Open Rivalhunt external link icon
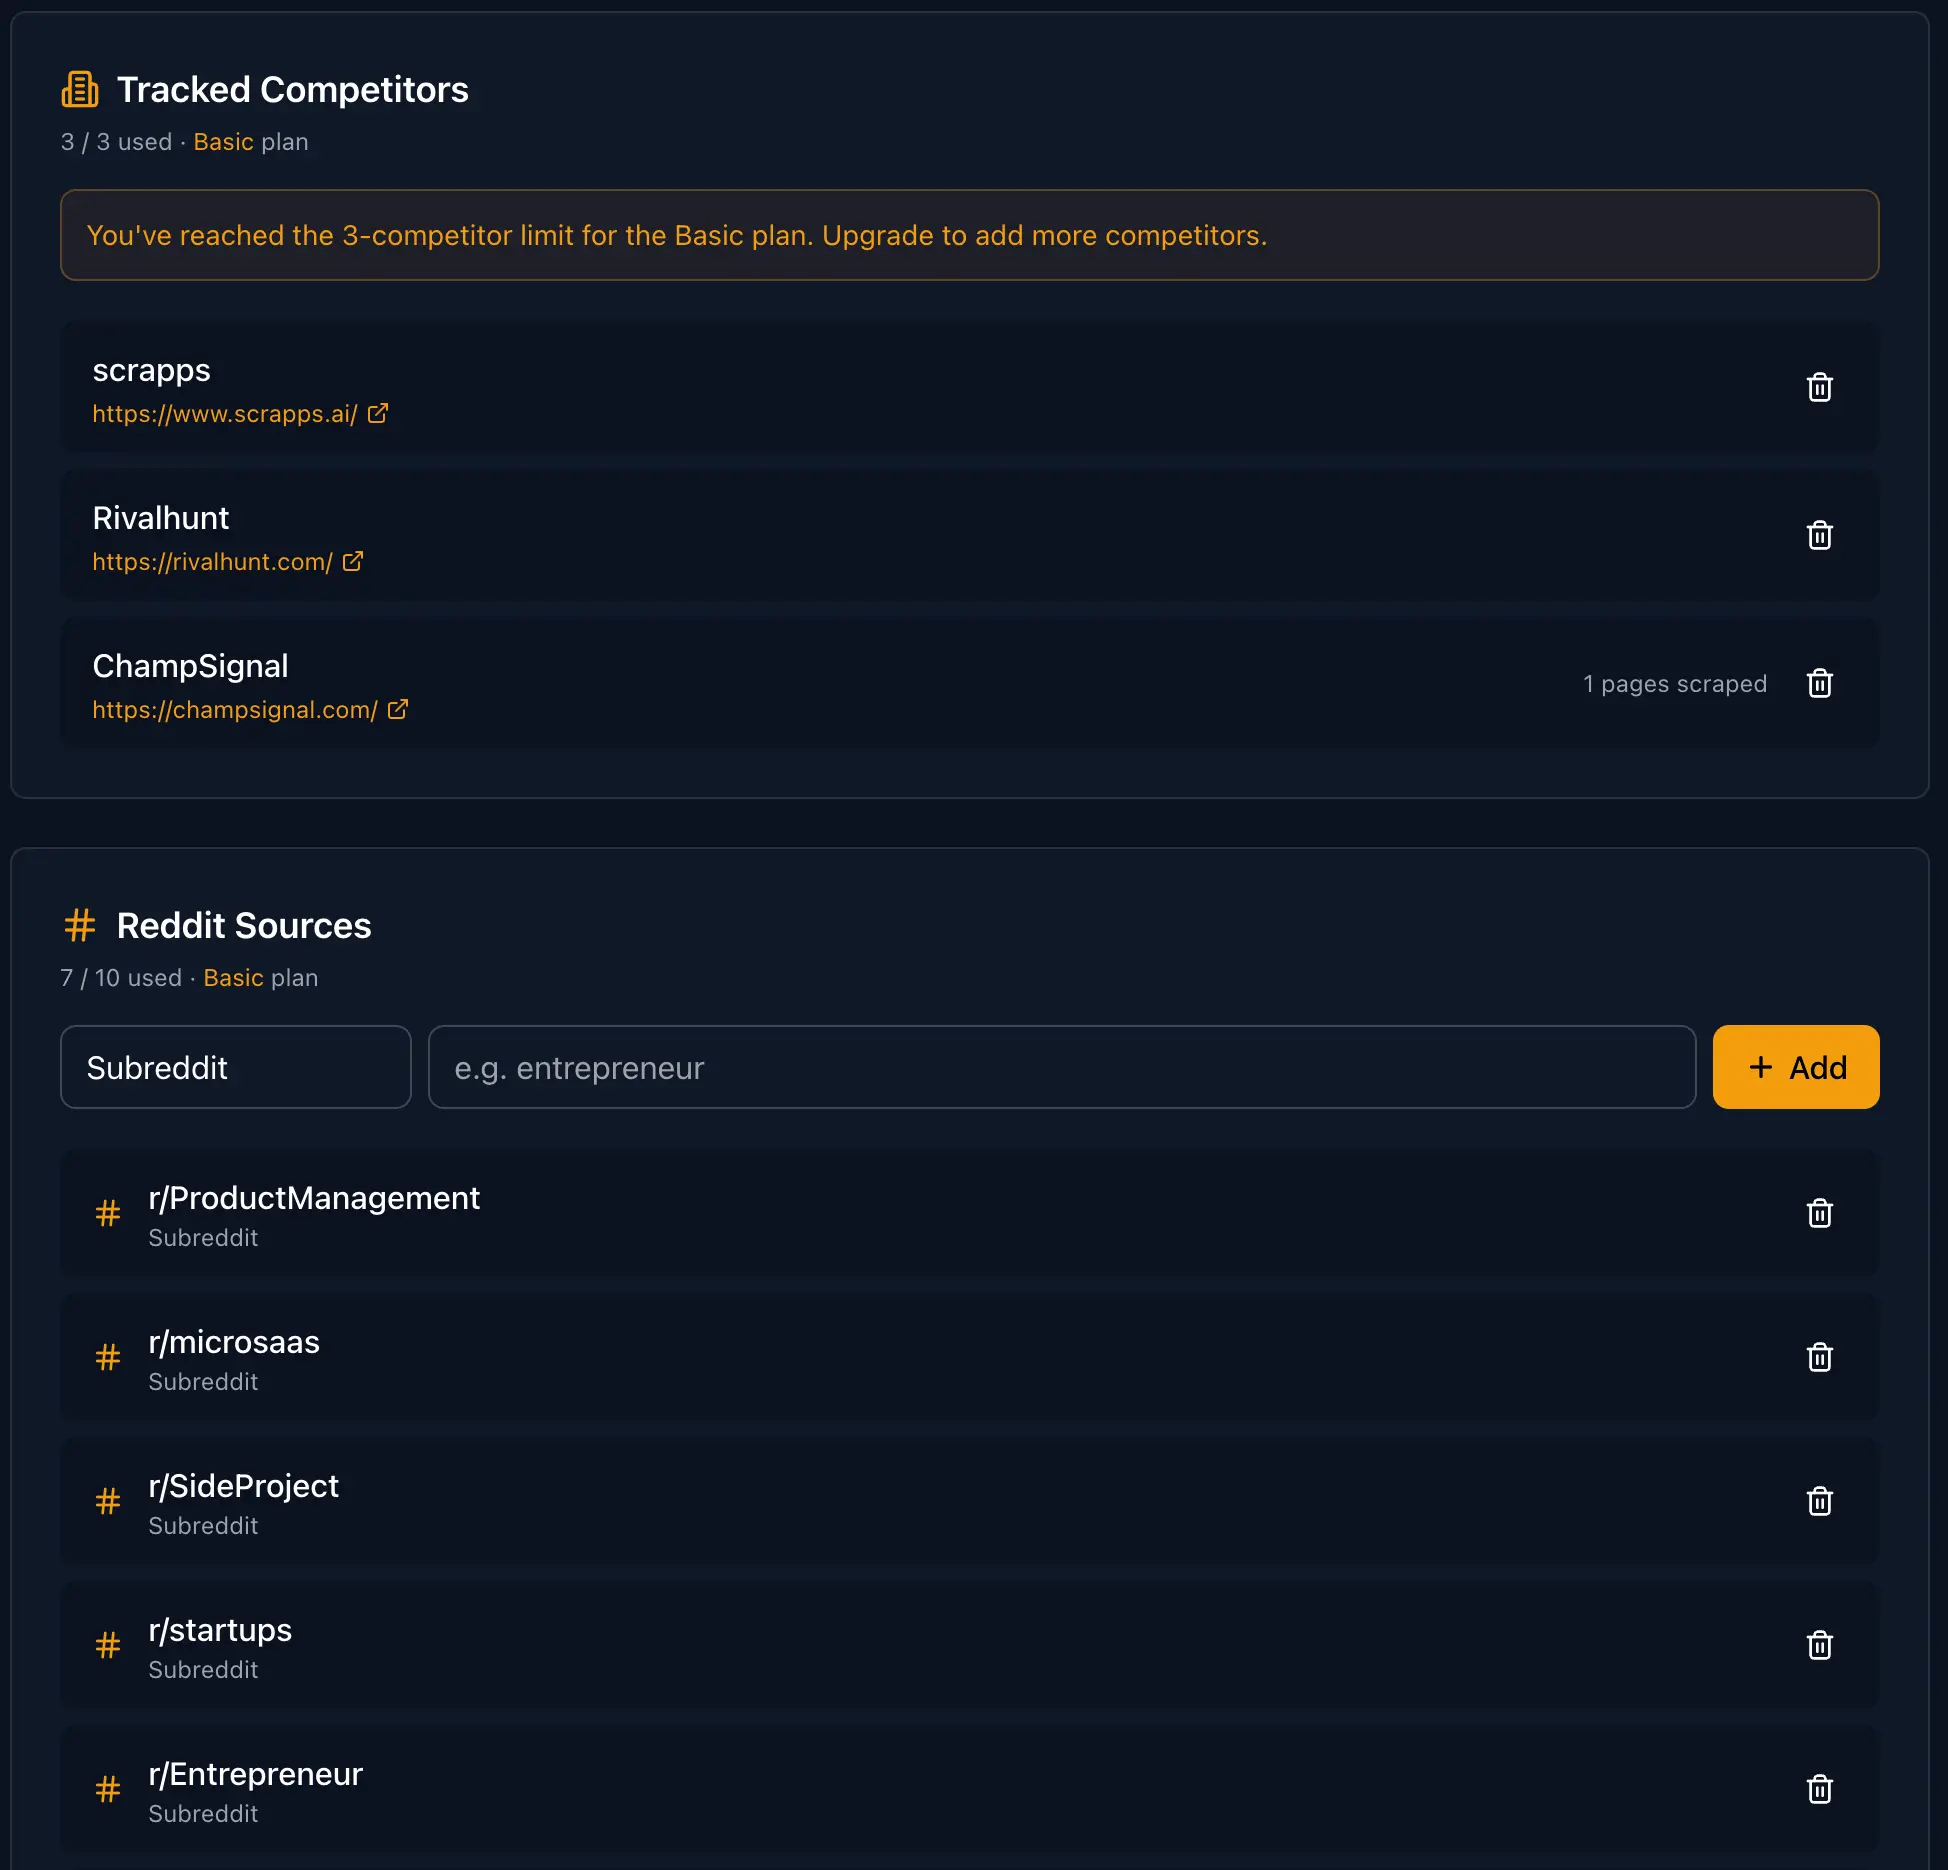The height and width of the screenshot is (1870, 1948). pyautogui.click(x=353, y=561)
